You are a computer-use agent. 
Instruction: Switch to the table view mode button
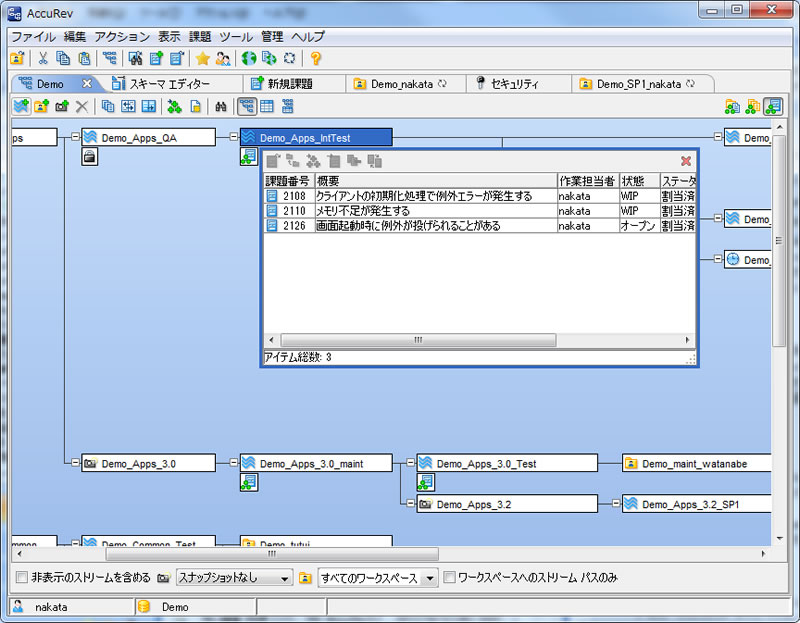(267, 106)
